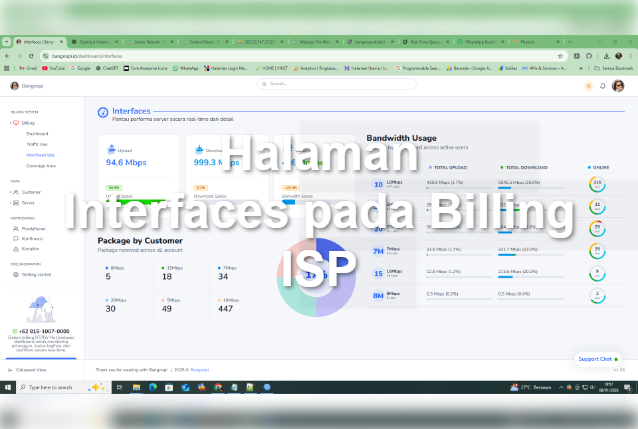Click the Windows Start button
Image resolution: width=638 pixels, height=429 pixels.
pyautogui.click(x=7, y=386)
